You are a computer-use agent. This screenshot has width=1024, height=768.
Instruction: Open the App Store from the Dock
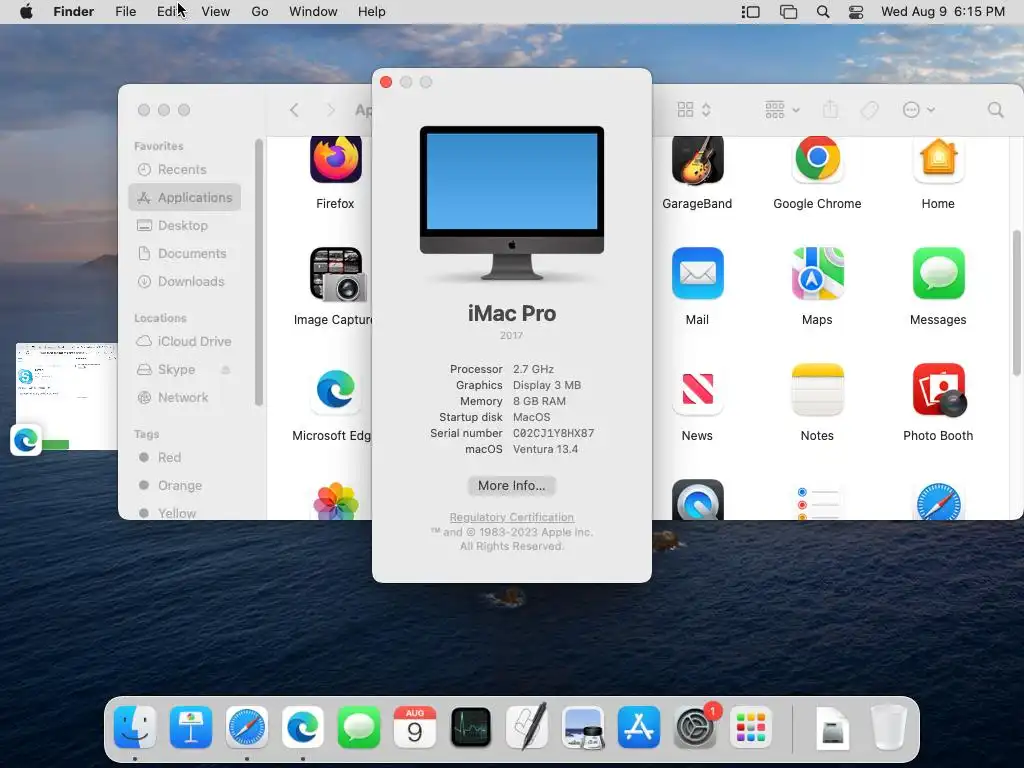pyautogui.click(x=639, y=727)
